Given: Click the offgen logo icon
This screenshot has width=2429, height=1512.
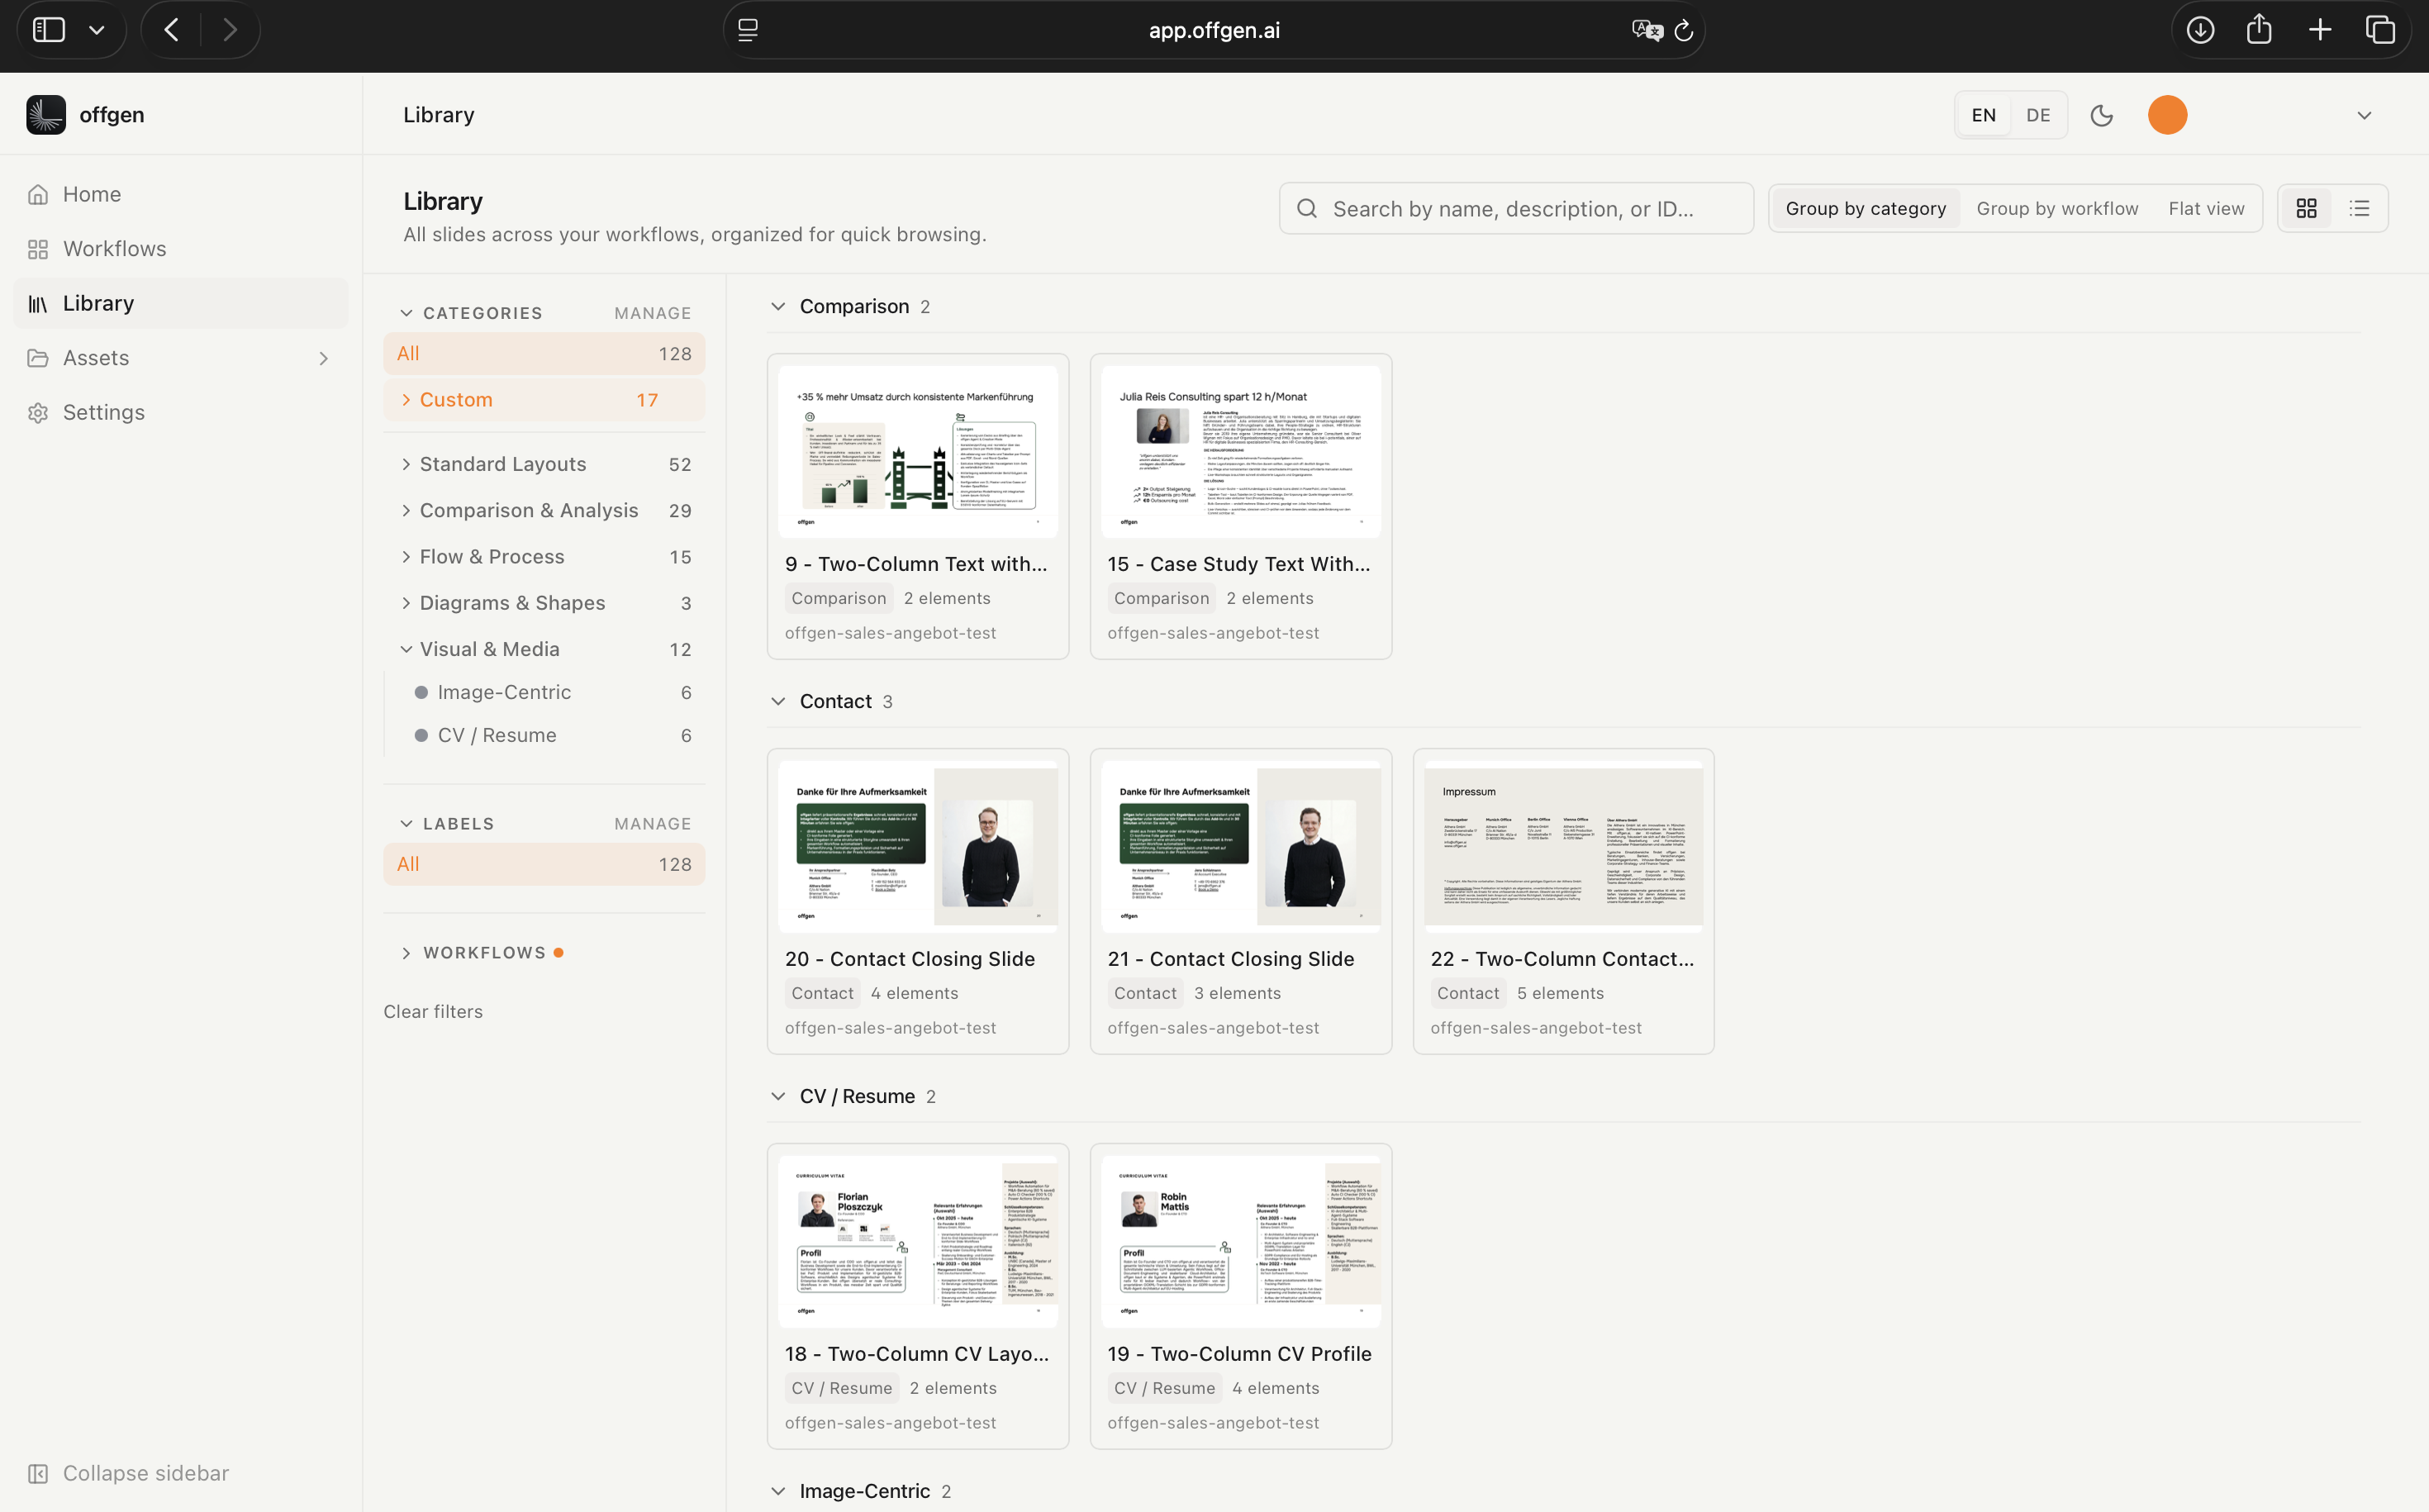Looking at the screenshot, I should pos(46,115).
